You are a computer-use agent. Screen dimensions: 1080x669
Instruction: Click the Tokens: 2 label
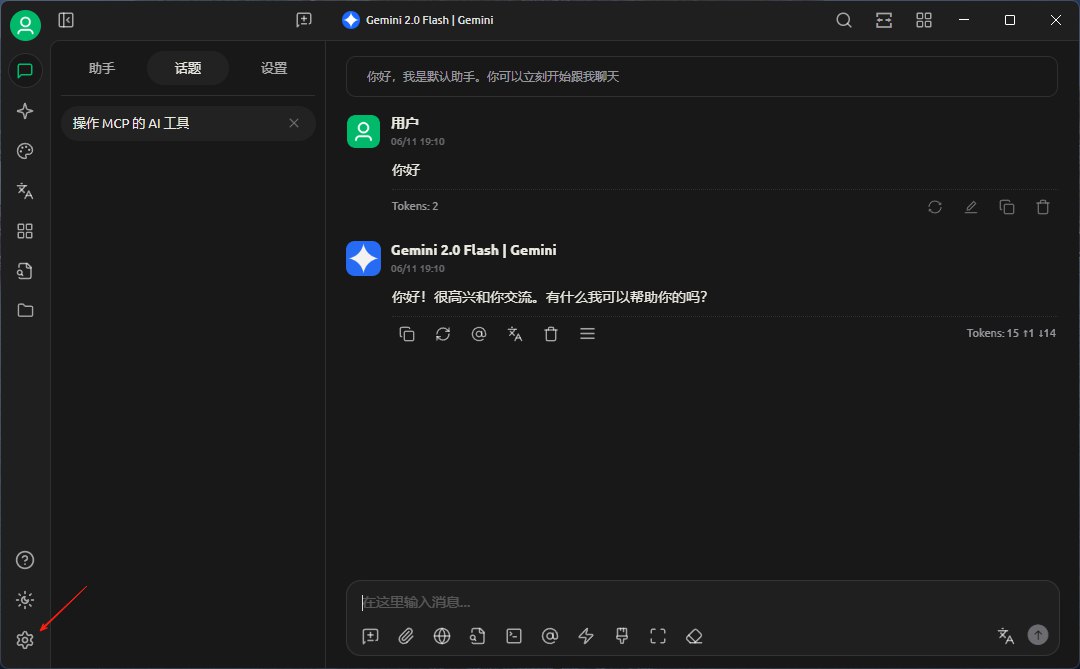point(415,206)
